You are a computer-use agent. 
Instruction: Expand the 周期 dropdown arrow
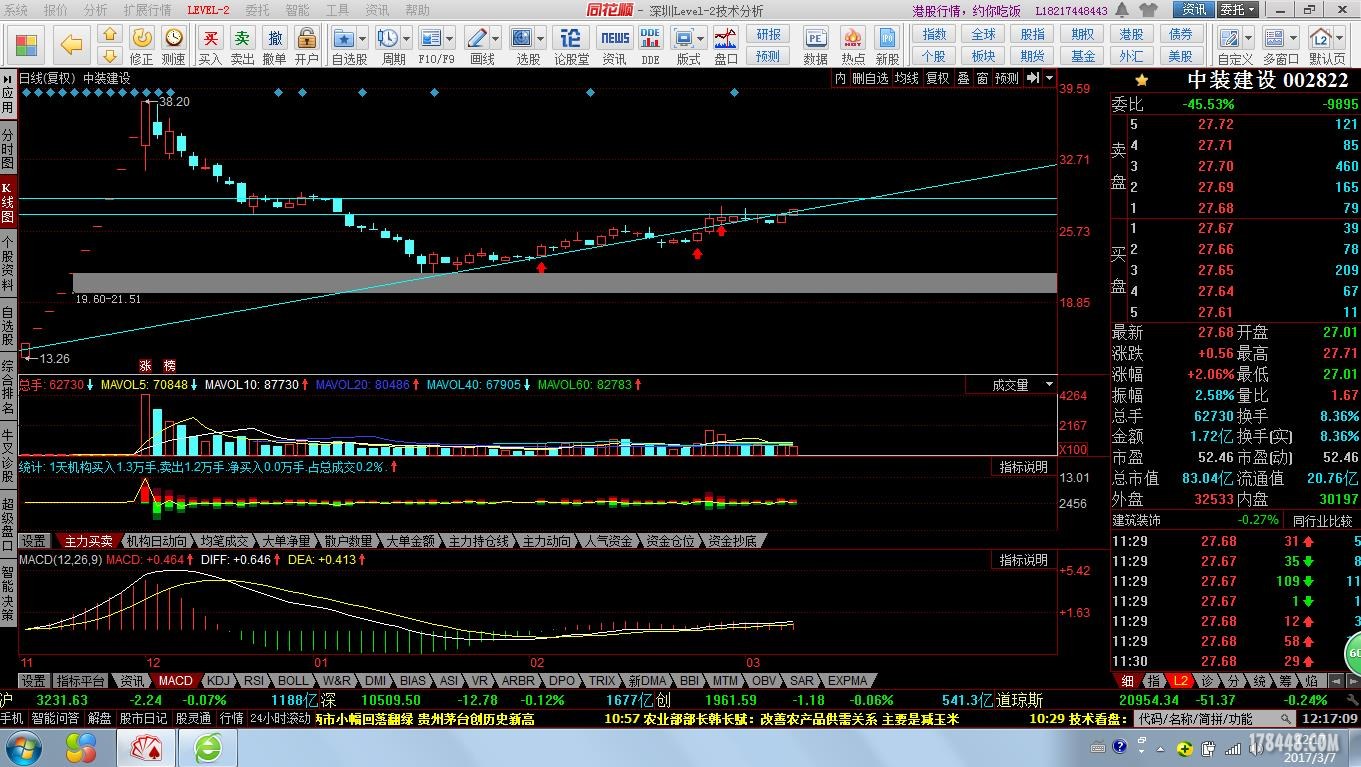coord(406,39)
